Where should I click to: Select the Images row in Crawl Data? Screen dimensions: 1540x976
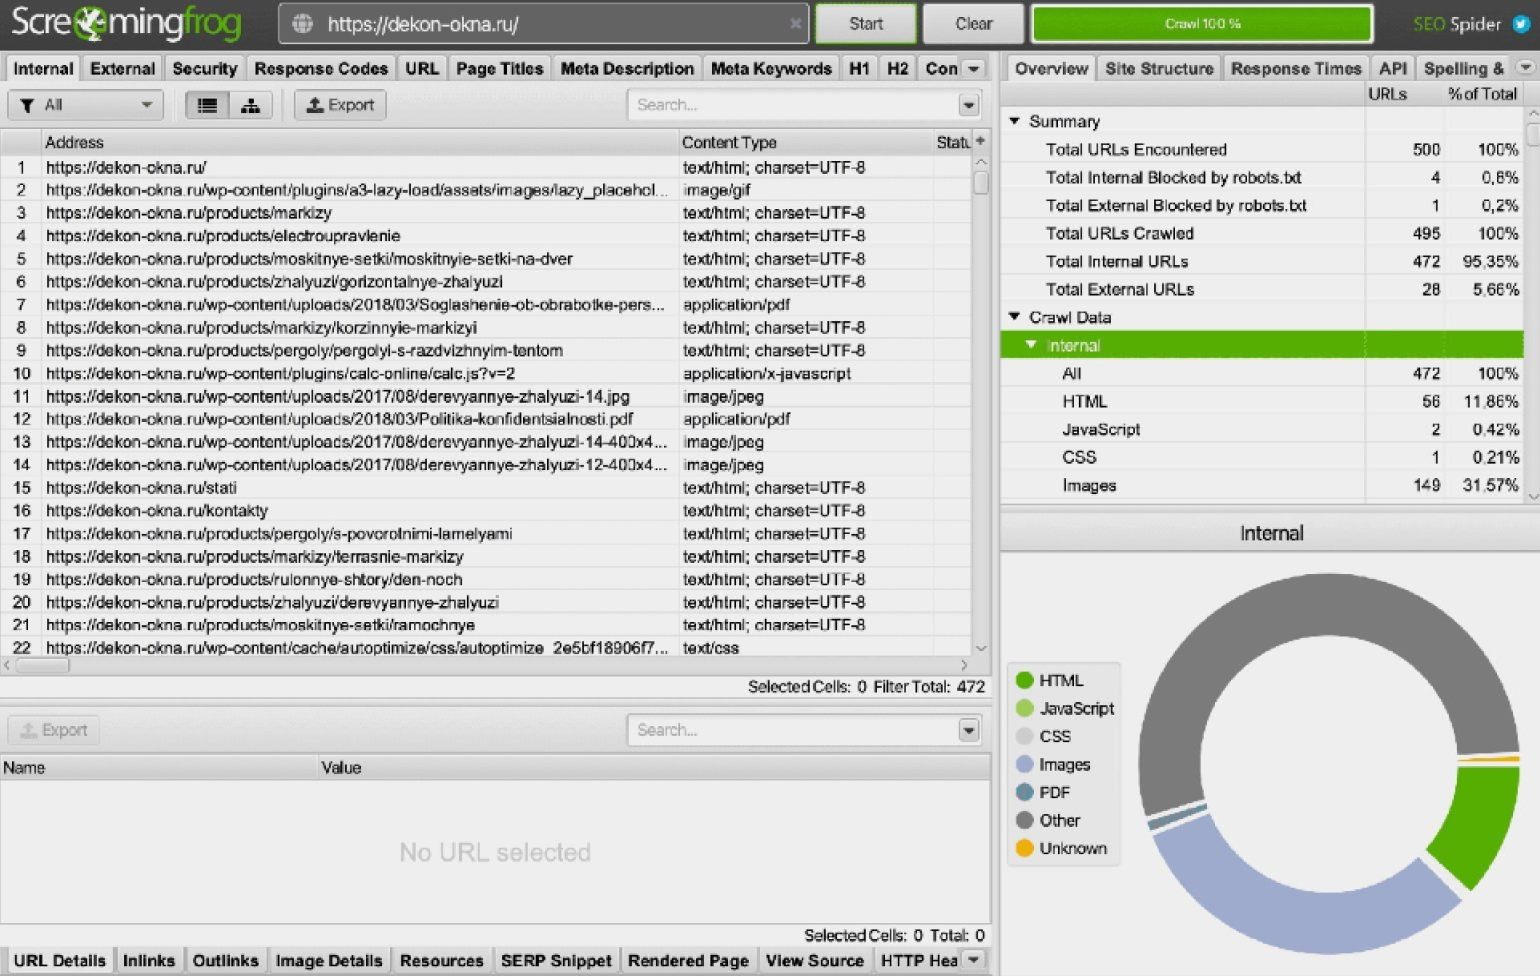1088,485
